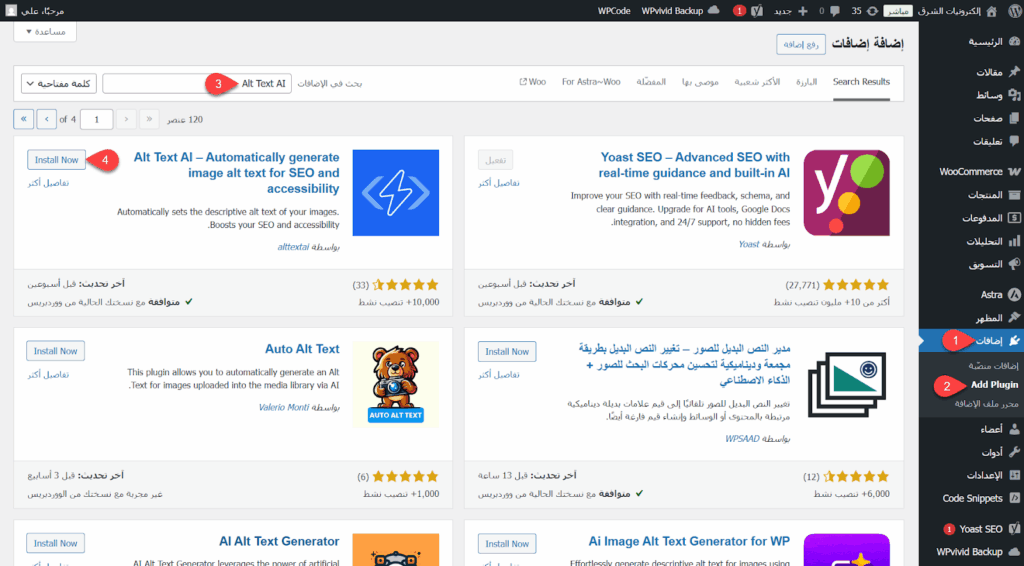1024x566 pixels.
Task: Click the brush icon beside المظهر
Action: click(1014, 318)
